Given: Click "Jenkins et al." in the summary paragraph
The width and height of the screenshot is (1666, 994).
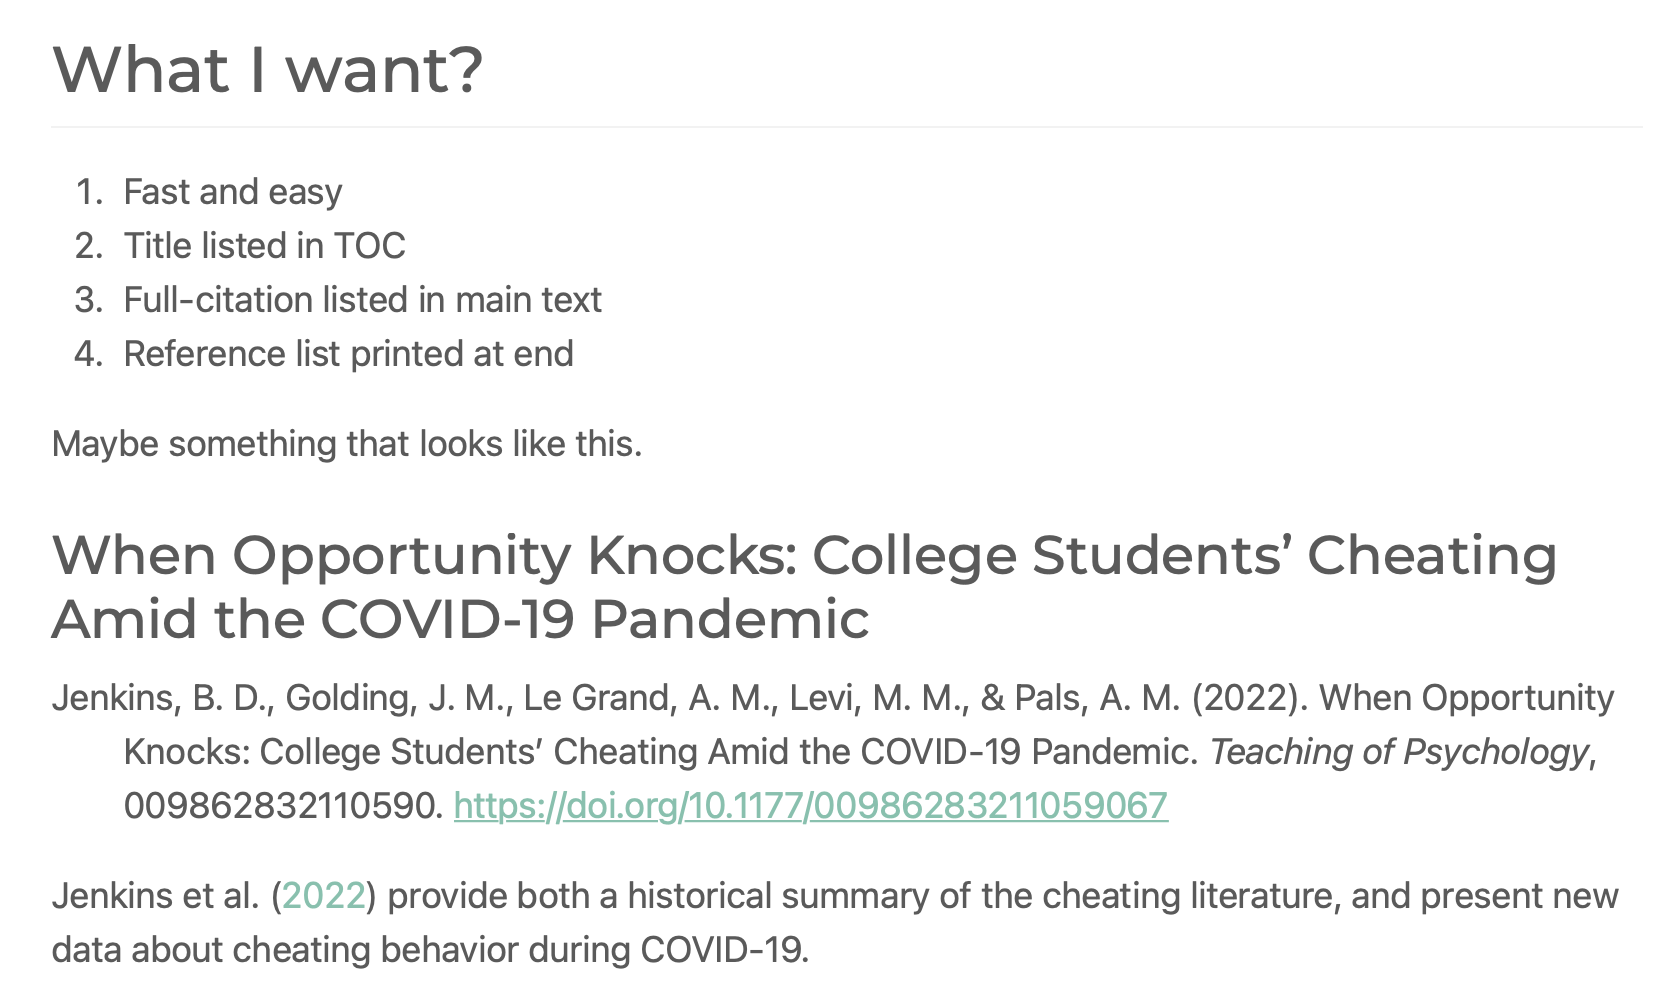Looking at the screenshot, I should 155,896.
